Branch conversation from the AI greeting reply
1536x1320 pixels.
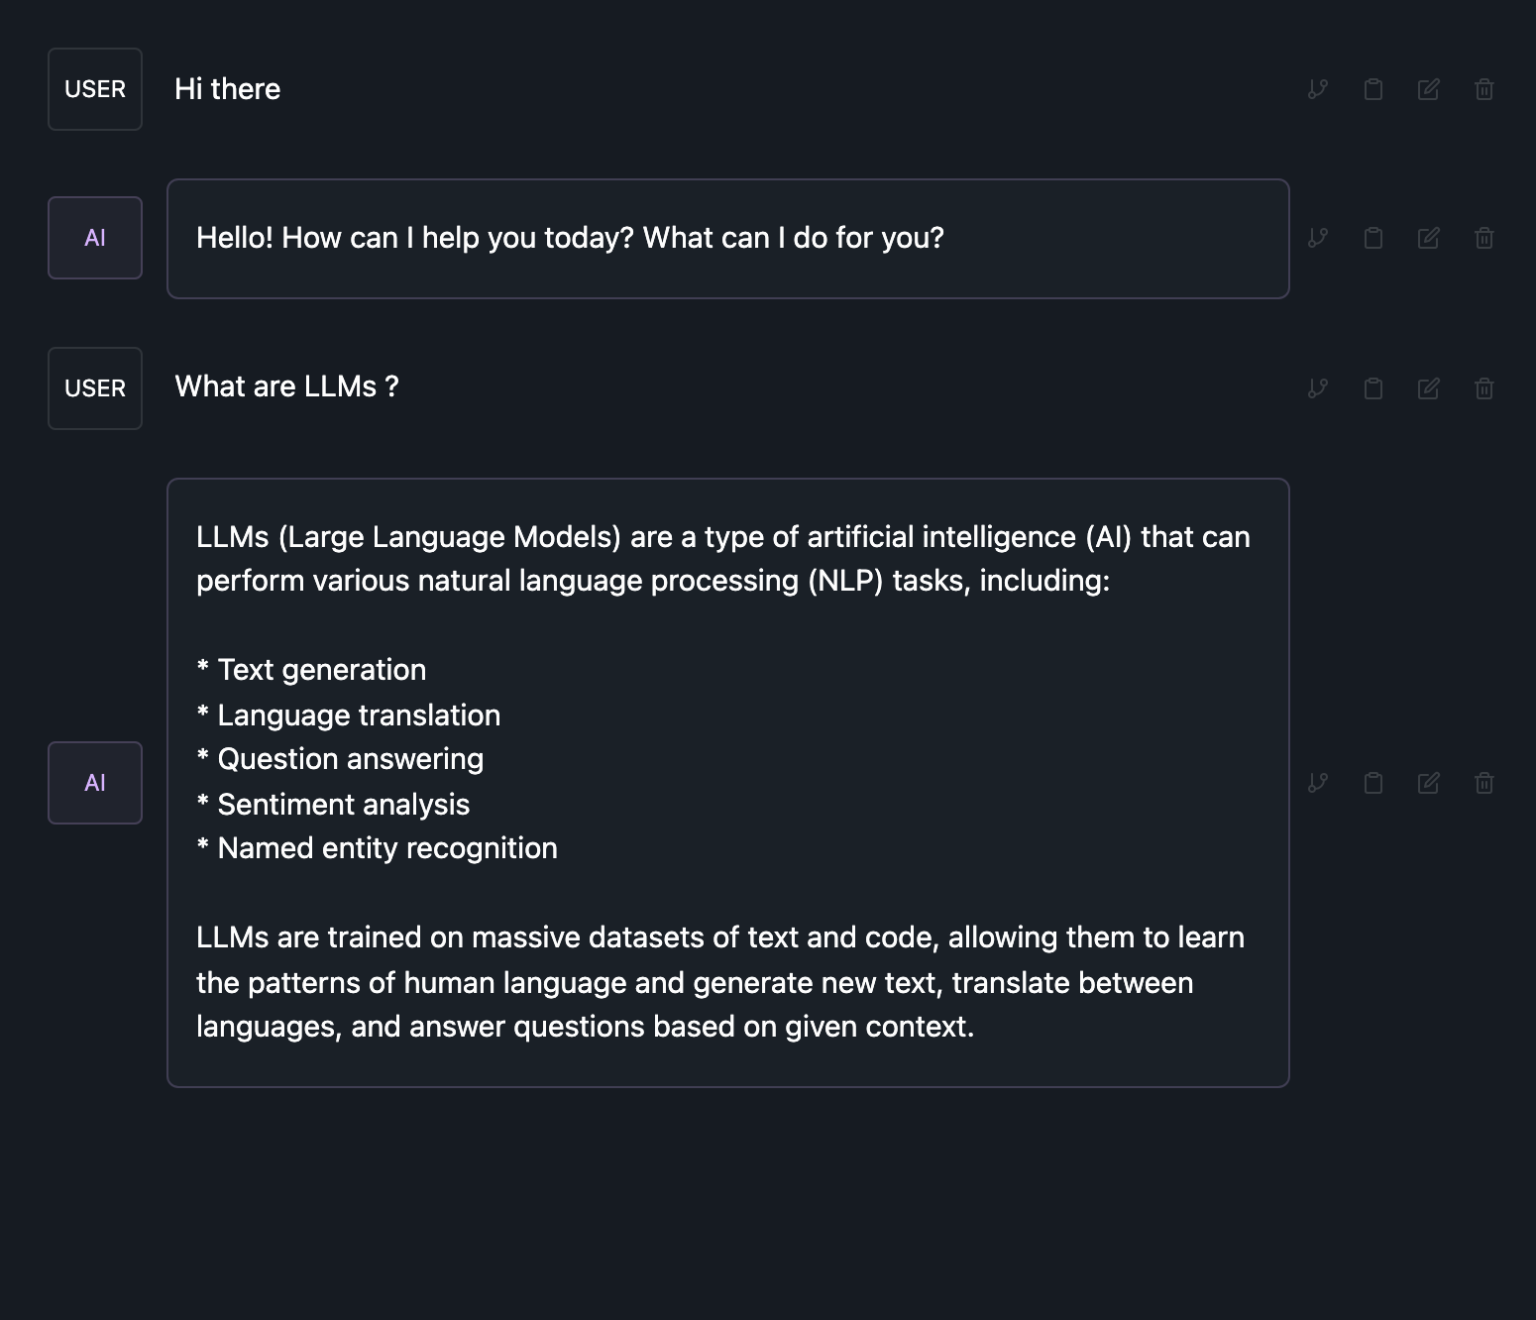coord(1318,238)
